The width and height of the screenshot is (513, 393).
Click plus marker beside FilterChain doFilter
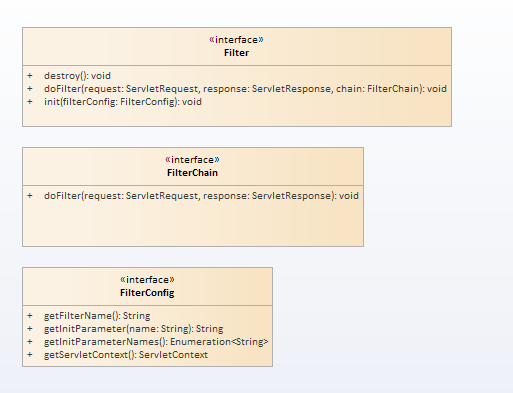tap(30, 196)
